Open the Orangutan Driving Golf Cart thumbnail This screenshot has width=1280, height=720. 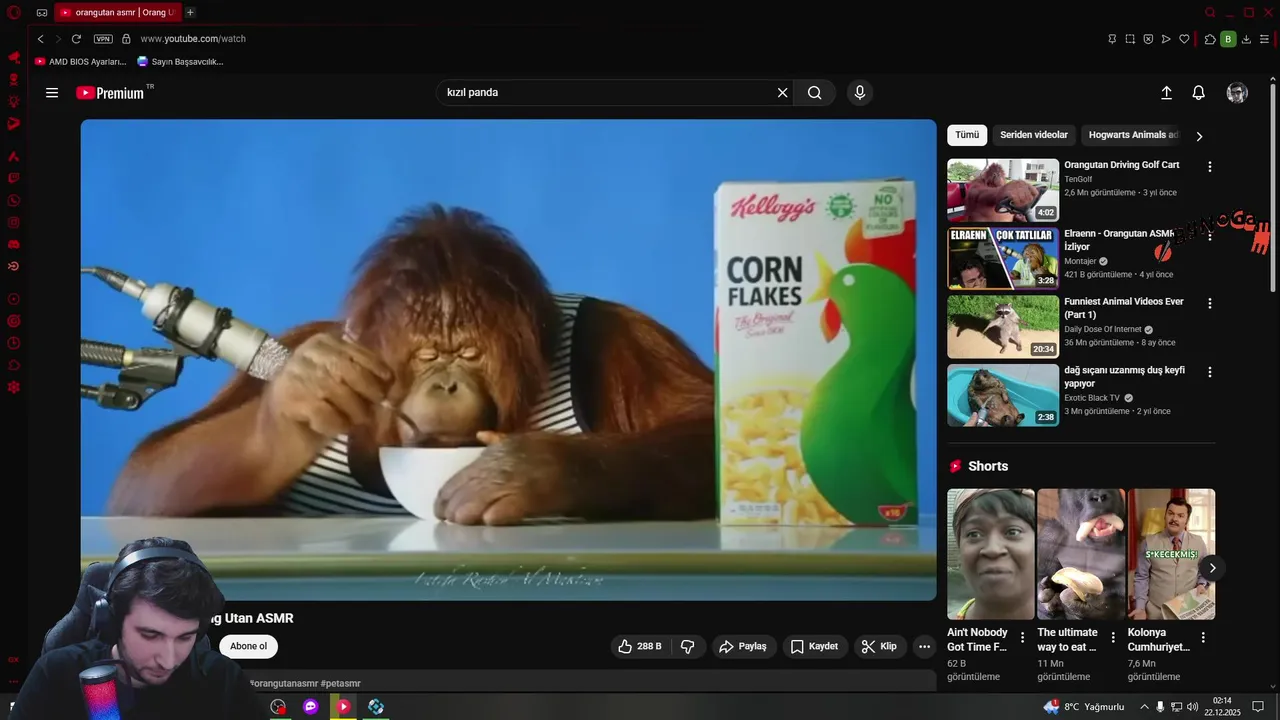tap(1003, 190)
